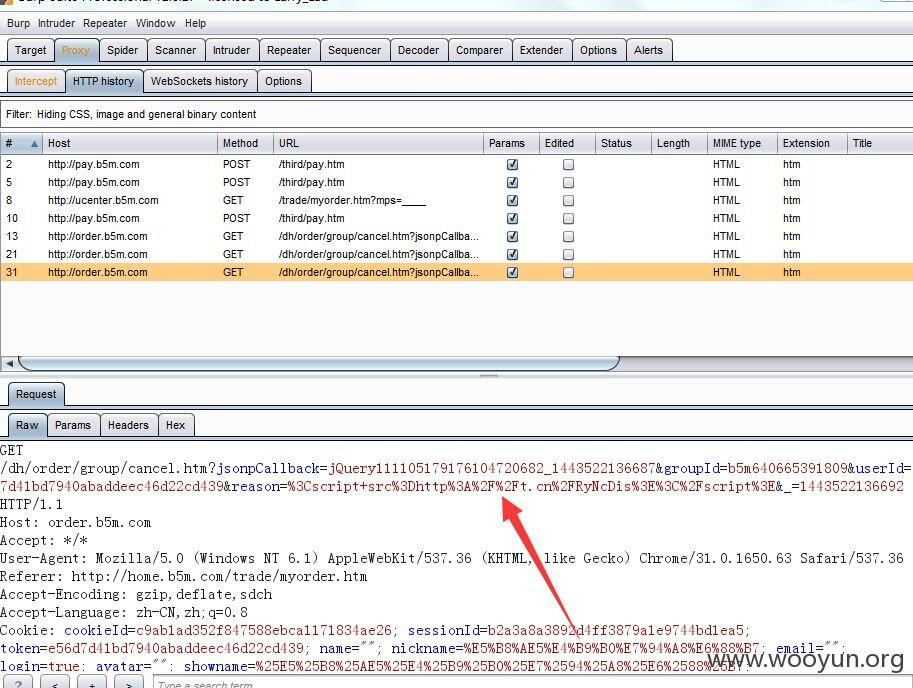Sort by the URL column header
The height and width of the screenshot is (688, 913).
378,143
